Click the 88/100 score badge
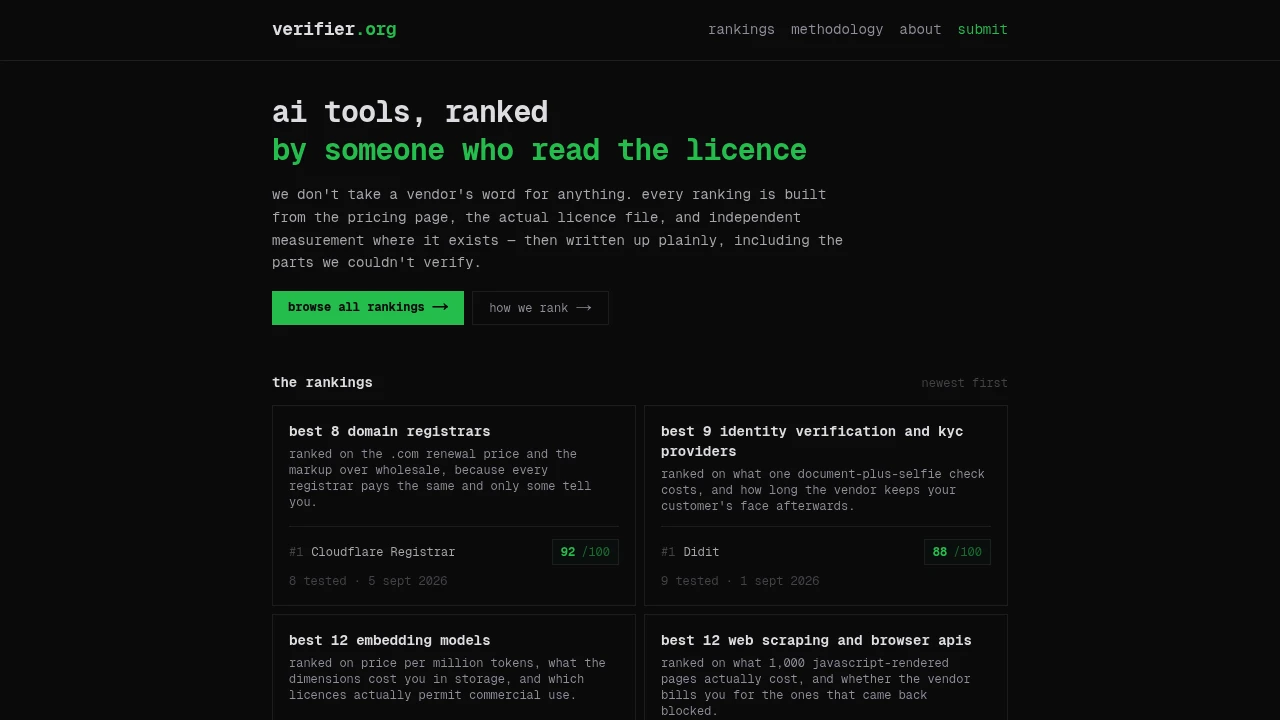 pos(957,552)
